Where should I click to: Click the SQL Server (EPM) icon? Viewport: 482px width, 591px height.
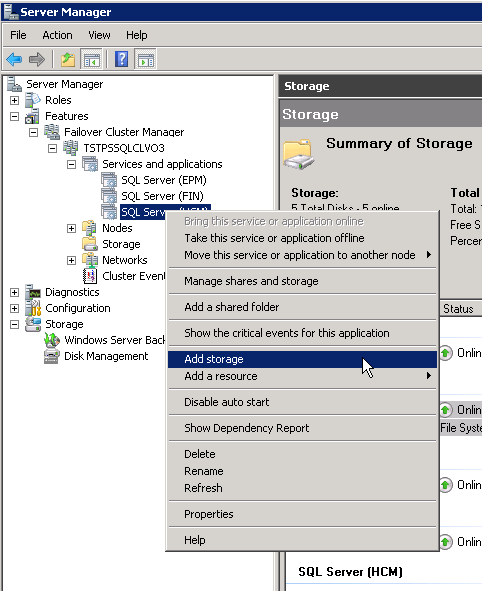109,180
